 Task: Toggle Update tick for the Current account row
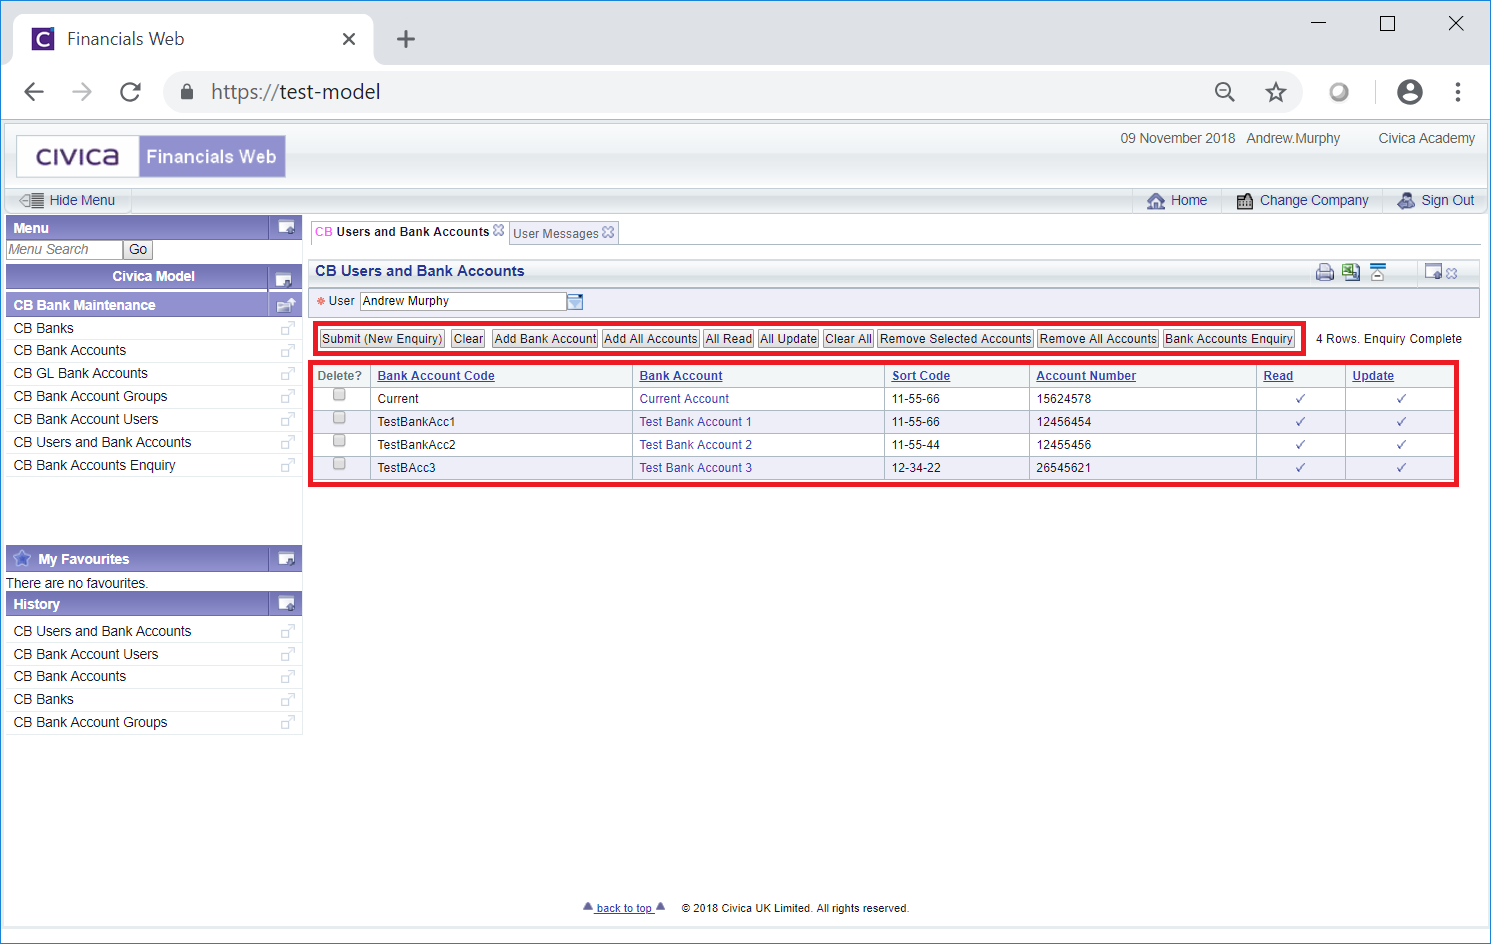click(x=1401, y=399)
